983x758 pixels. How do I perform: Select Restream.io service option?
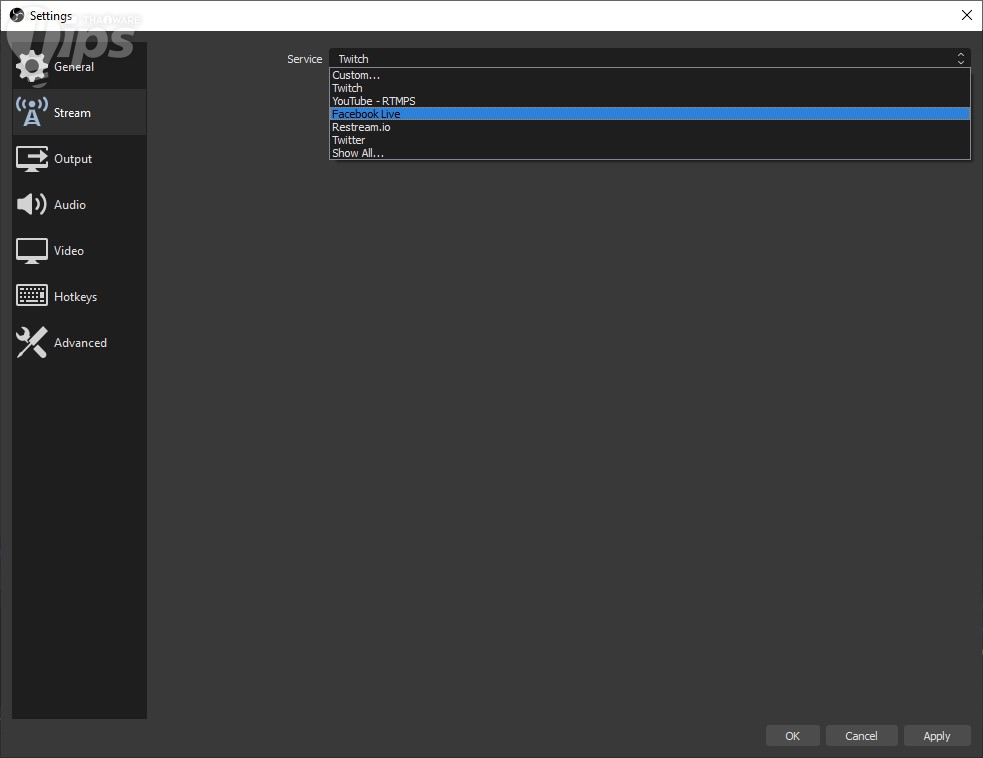coord(649,127)
